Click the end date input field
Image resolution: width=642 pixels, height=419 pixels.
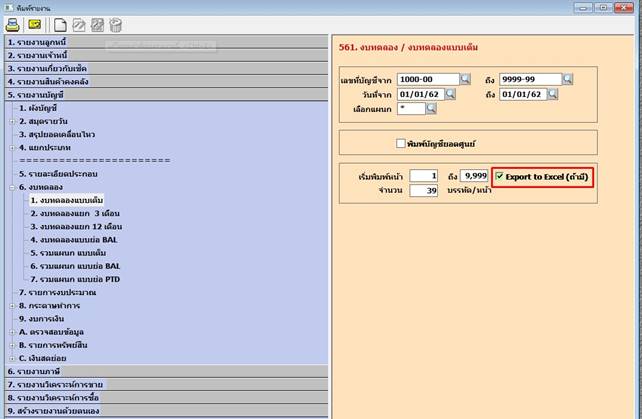[523, 94]
